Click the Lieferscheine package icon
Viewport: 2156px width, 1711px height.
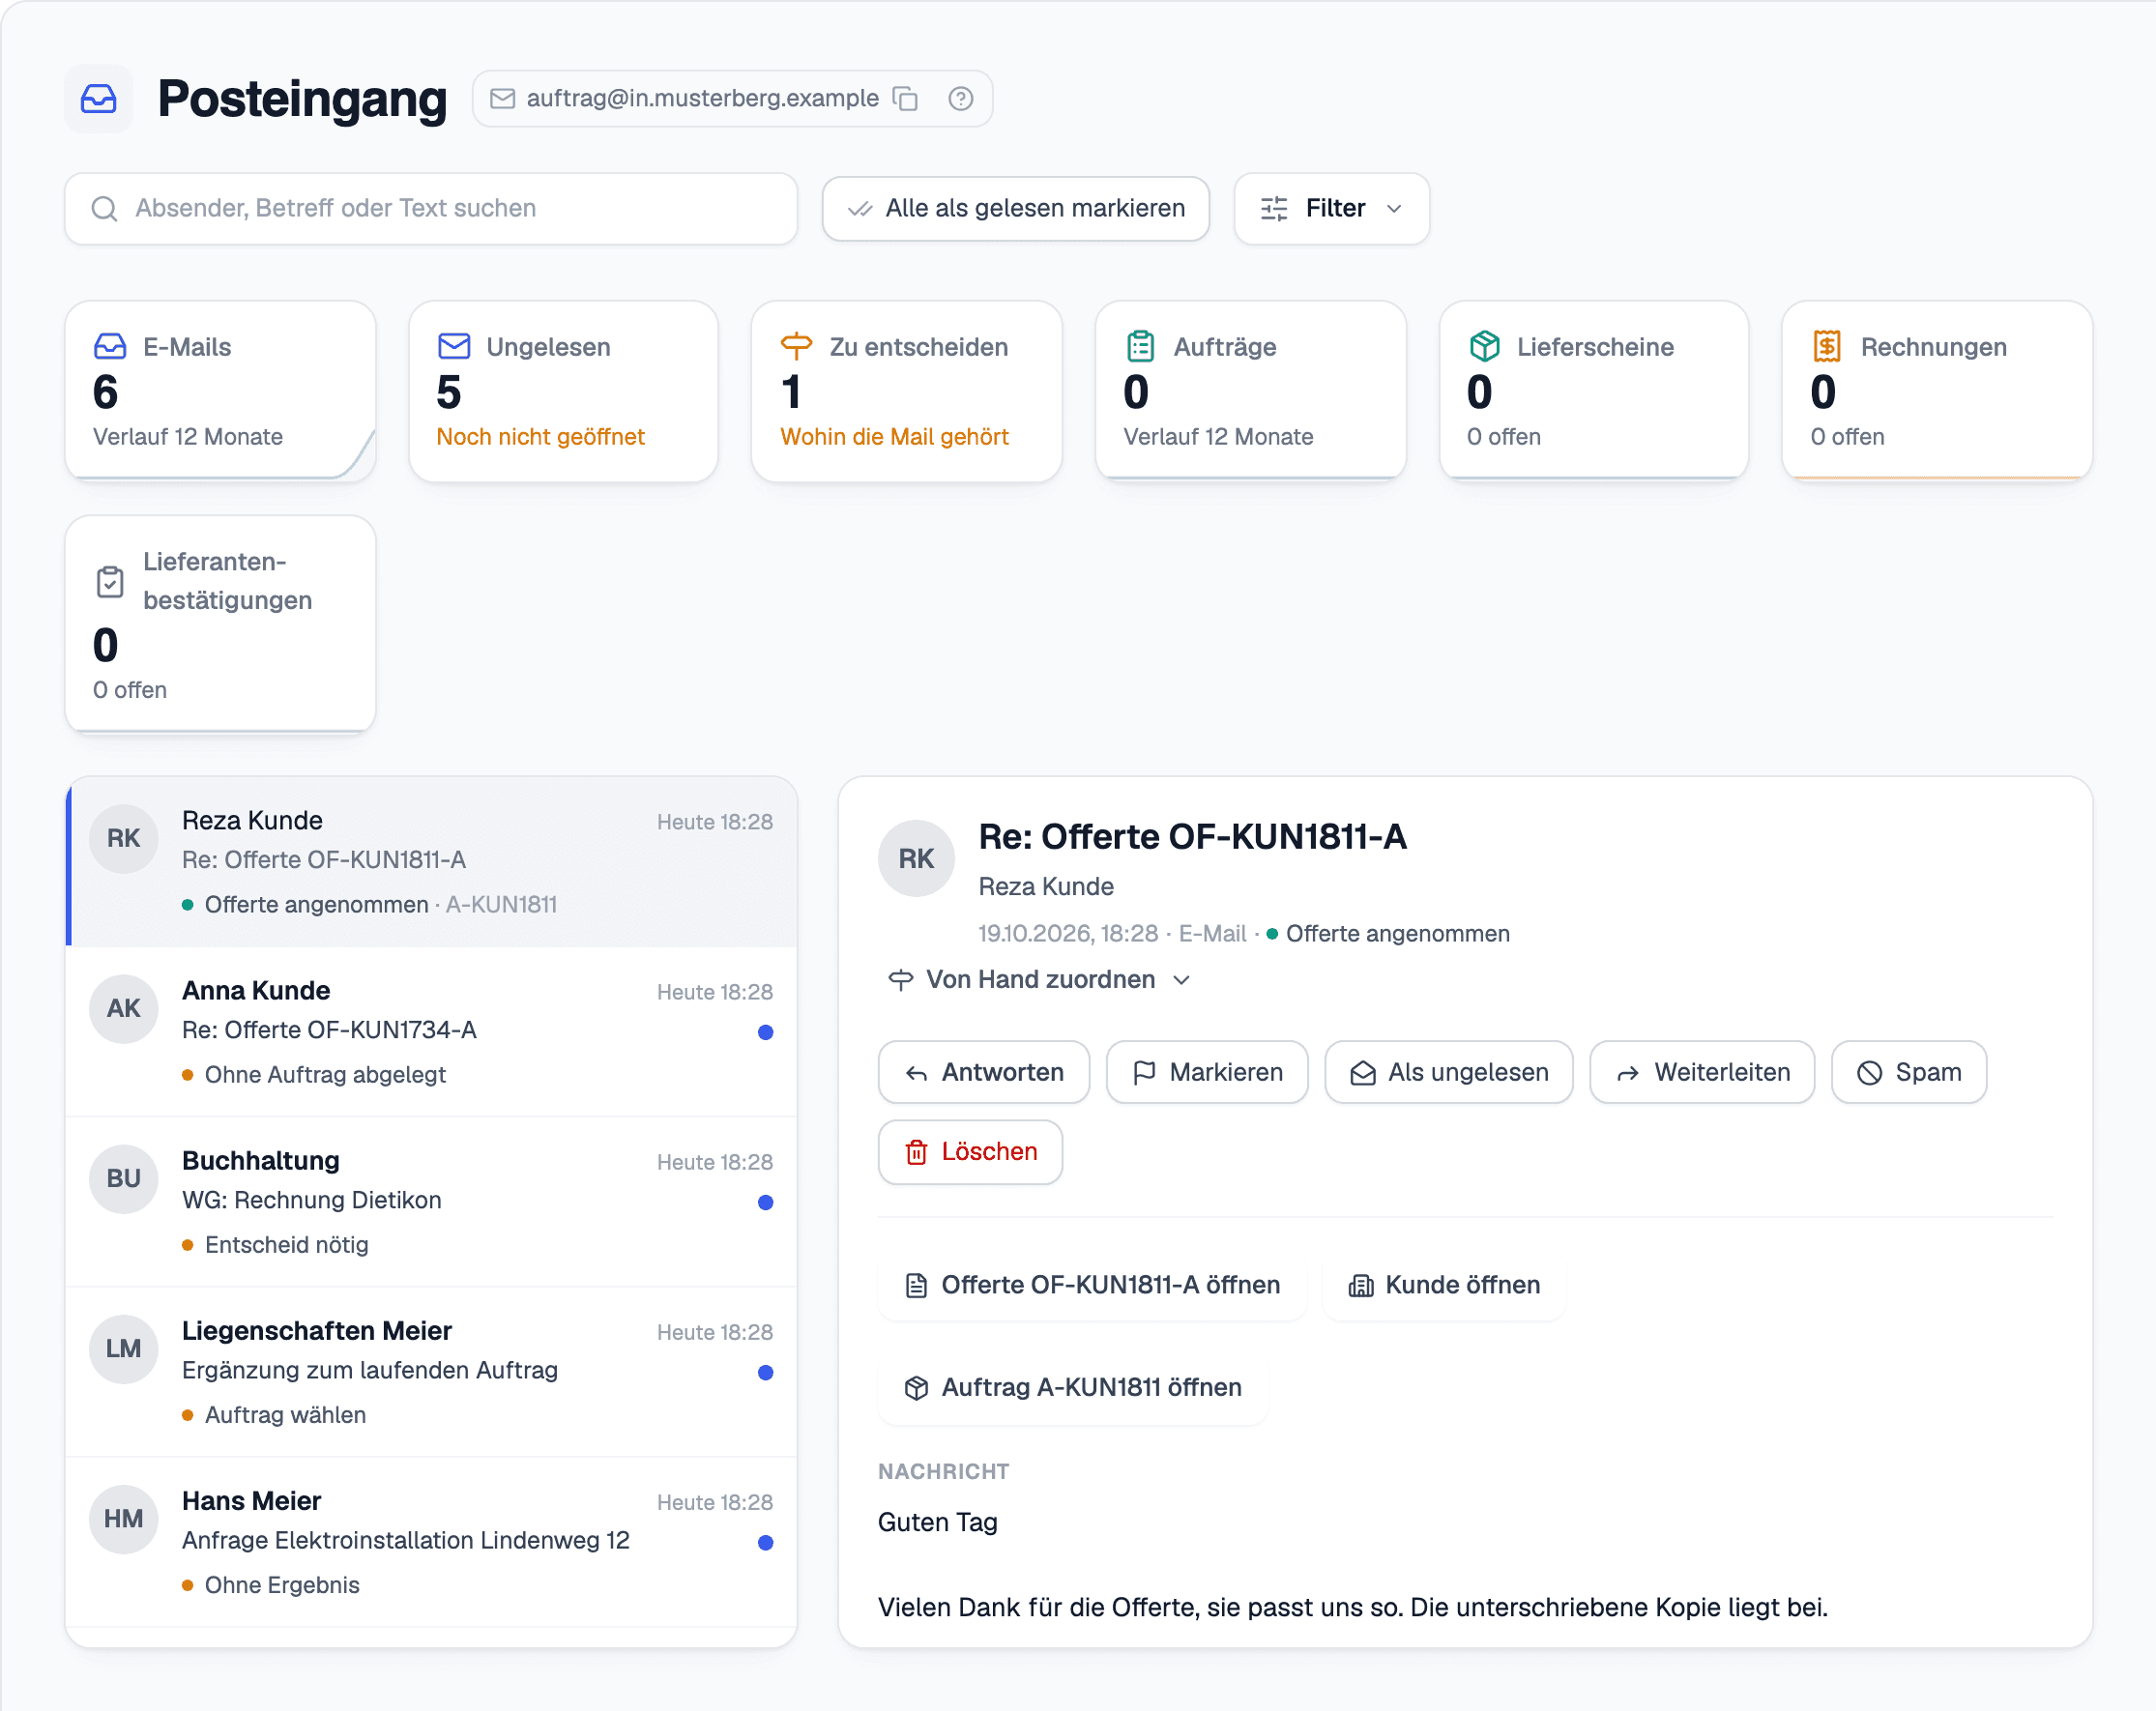click(x=1484, y=347)
